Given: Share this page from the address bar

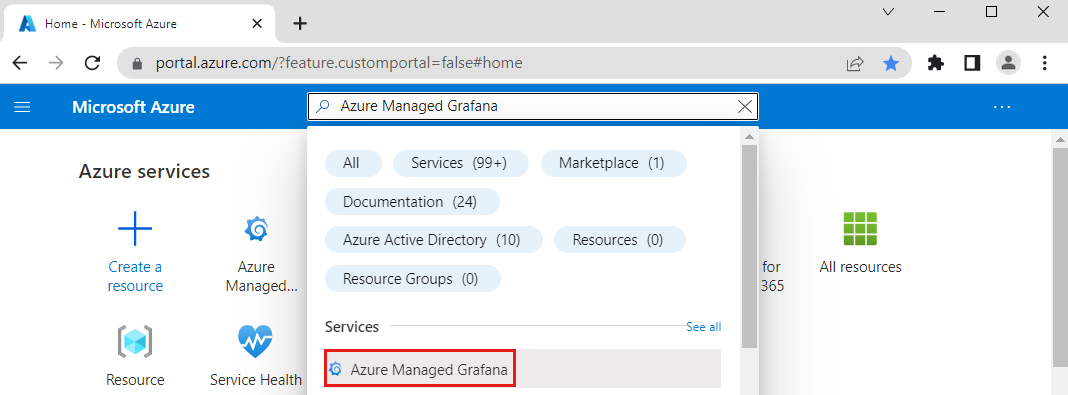Looking at the screenshot, I should [855, 63].
